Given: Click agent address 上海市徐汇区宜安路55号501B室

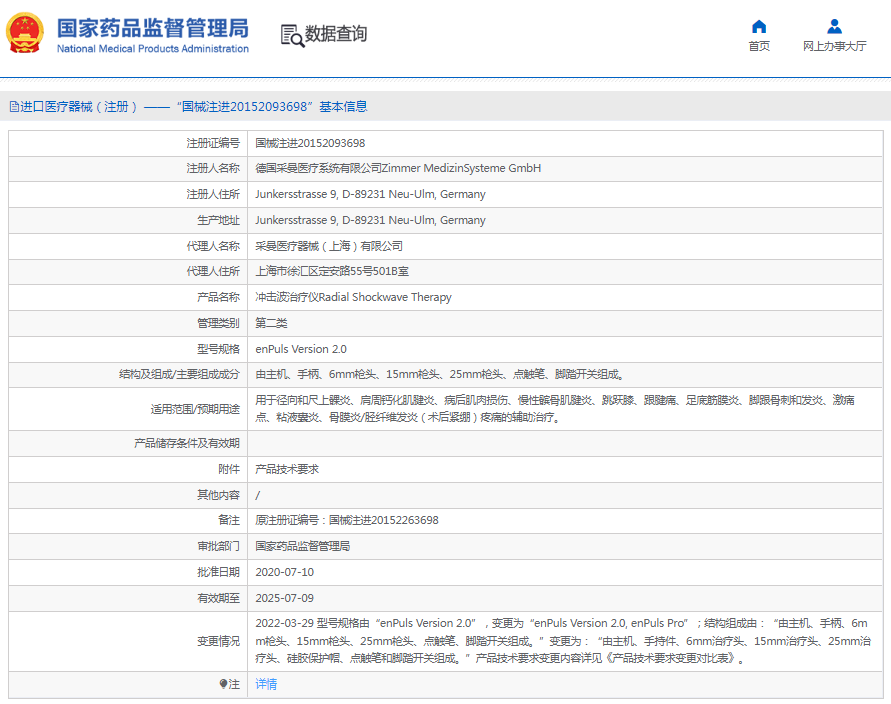Looking at the screenshot, I should point(332,271).
